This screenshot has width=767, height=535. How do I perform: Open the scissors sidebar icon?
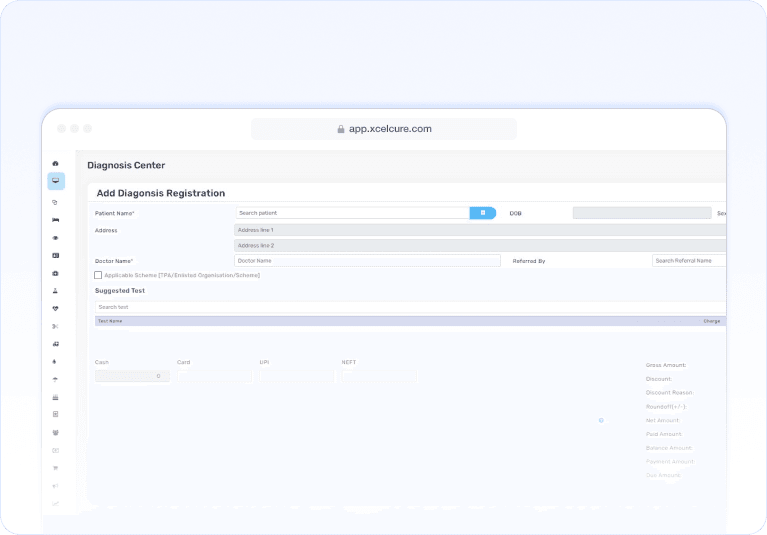pos(55,327)
